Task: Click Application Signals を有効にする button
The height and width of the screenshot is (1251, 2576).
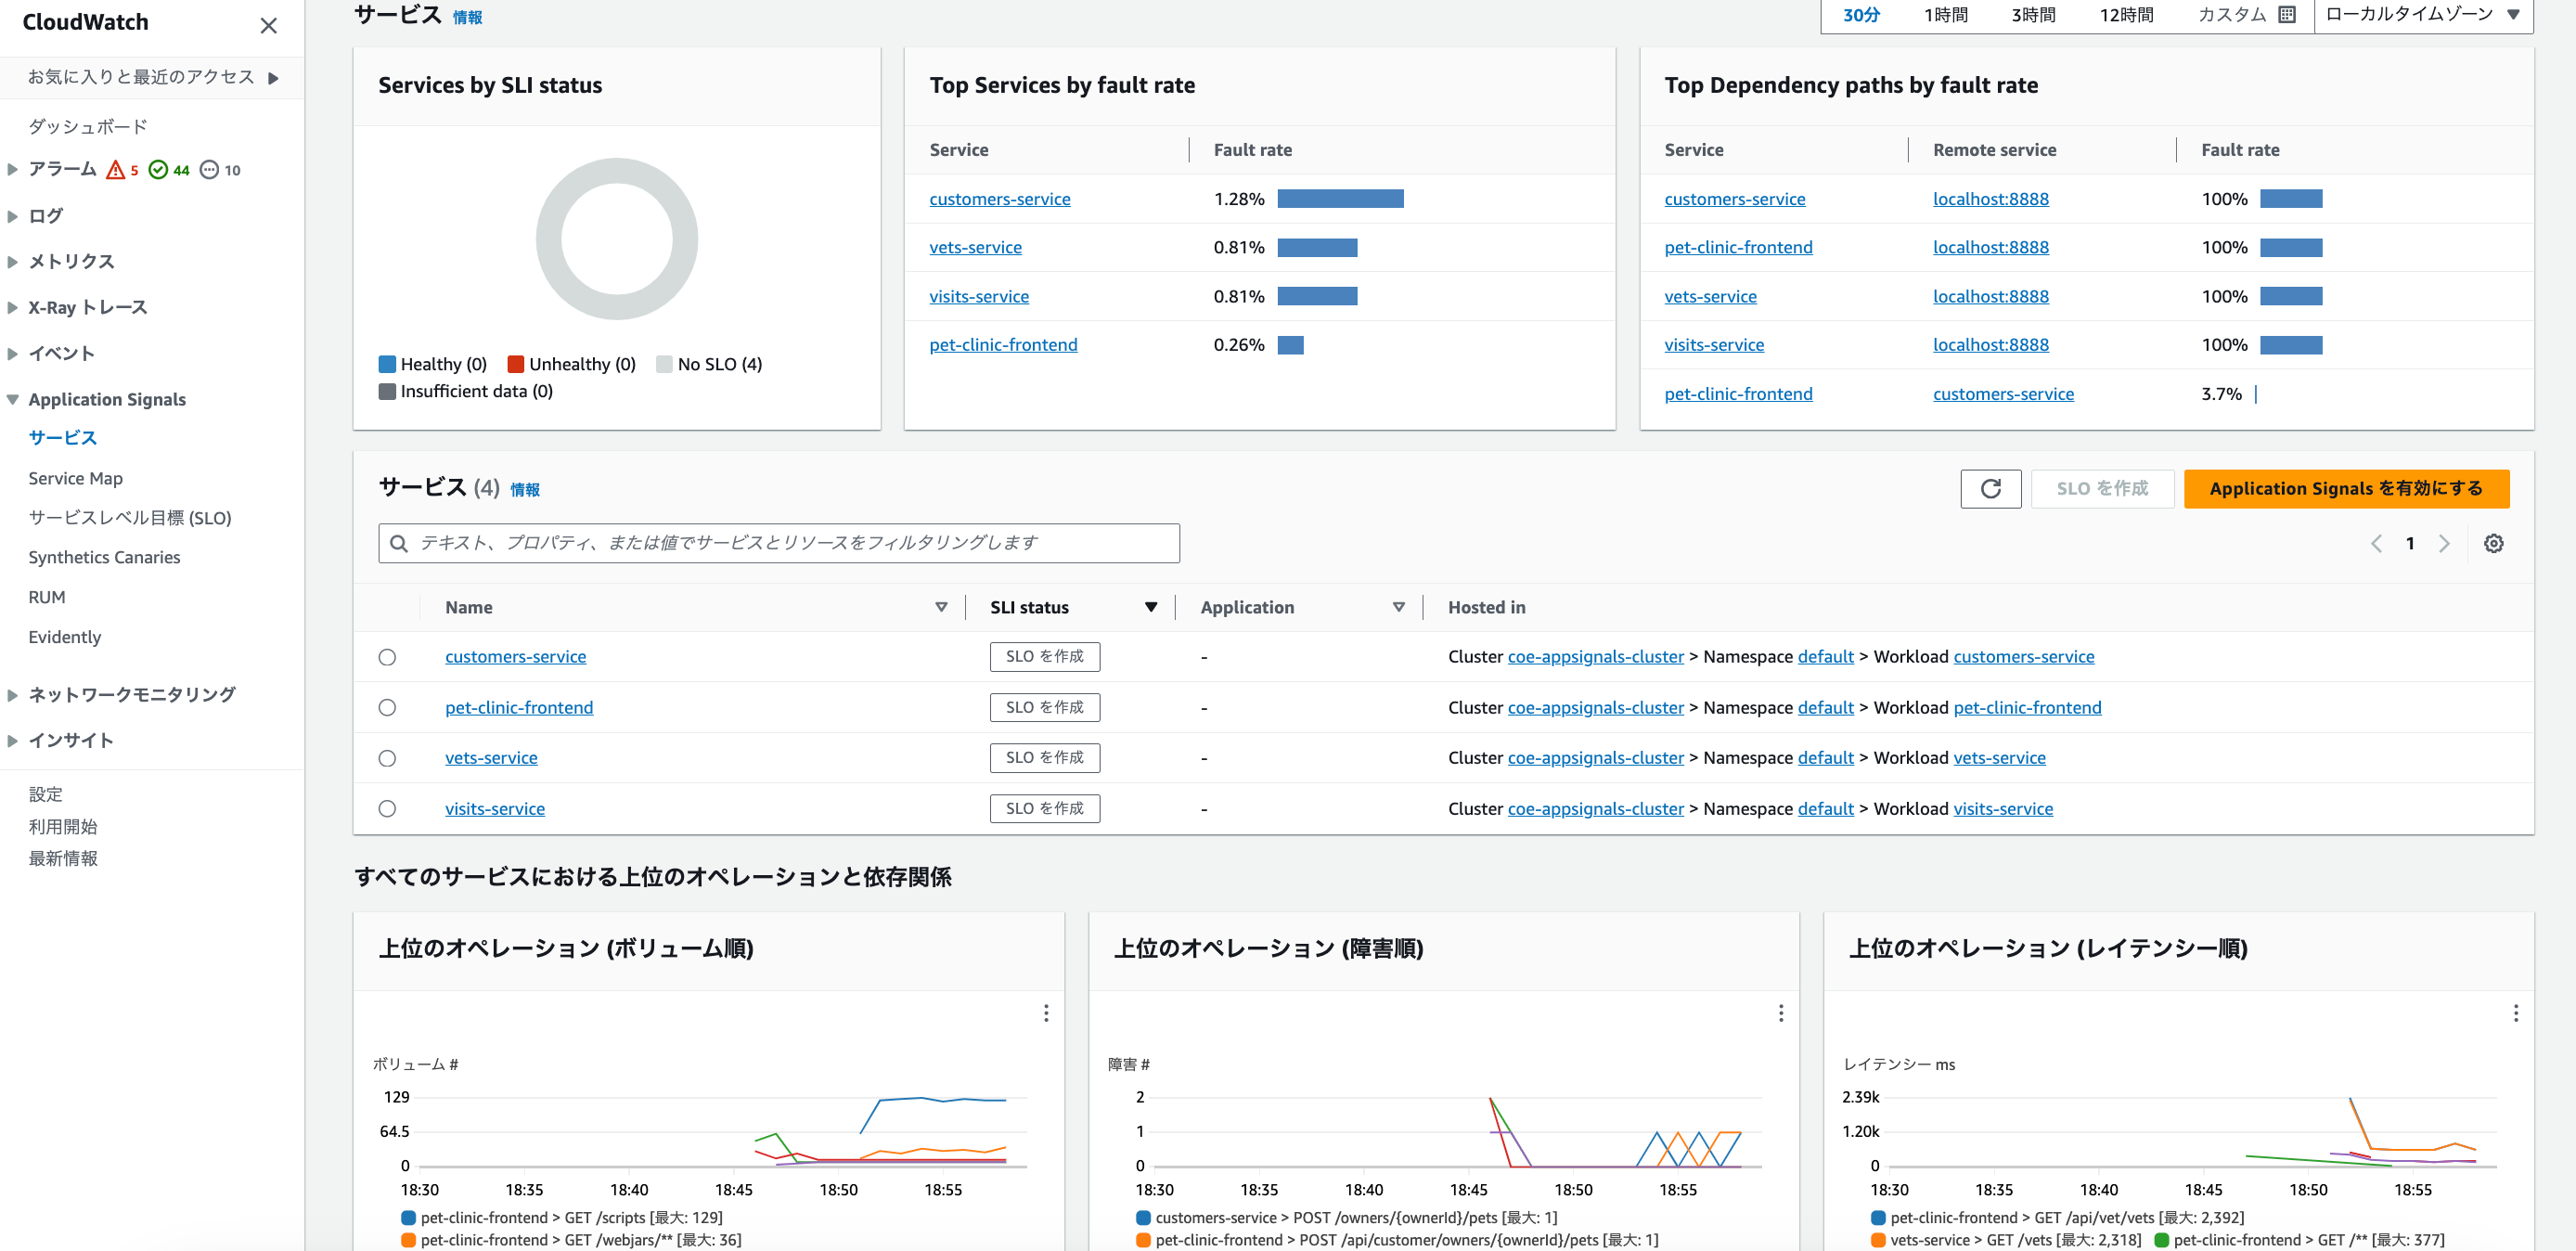Action: (2345, 488)
